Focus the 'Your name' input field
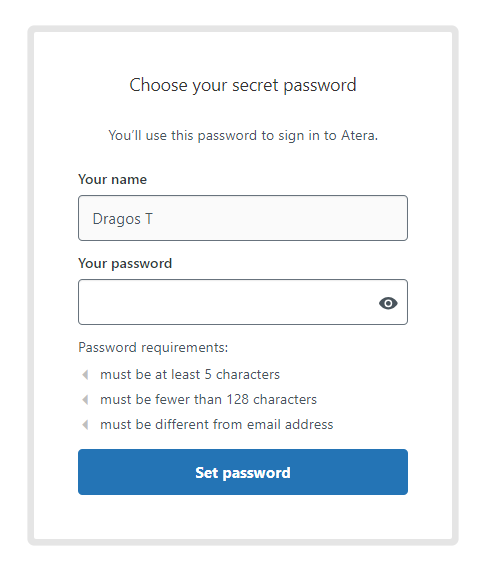This screenshot has height=575, width=486. (243, 218)
